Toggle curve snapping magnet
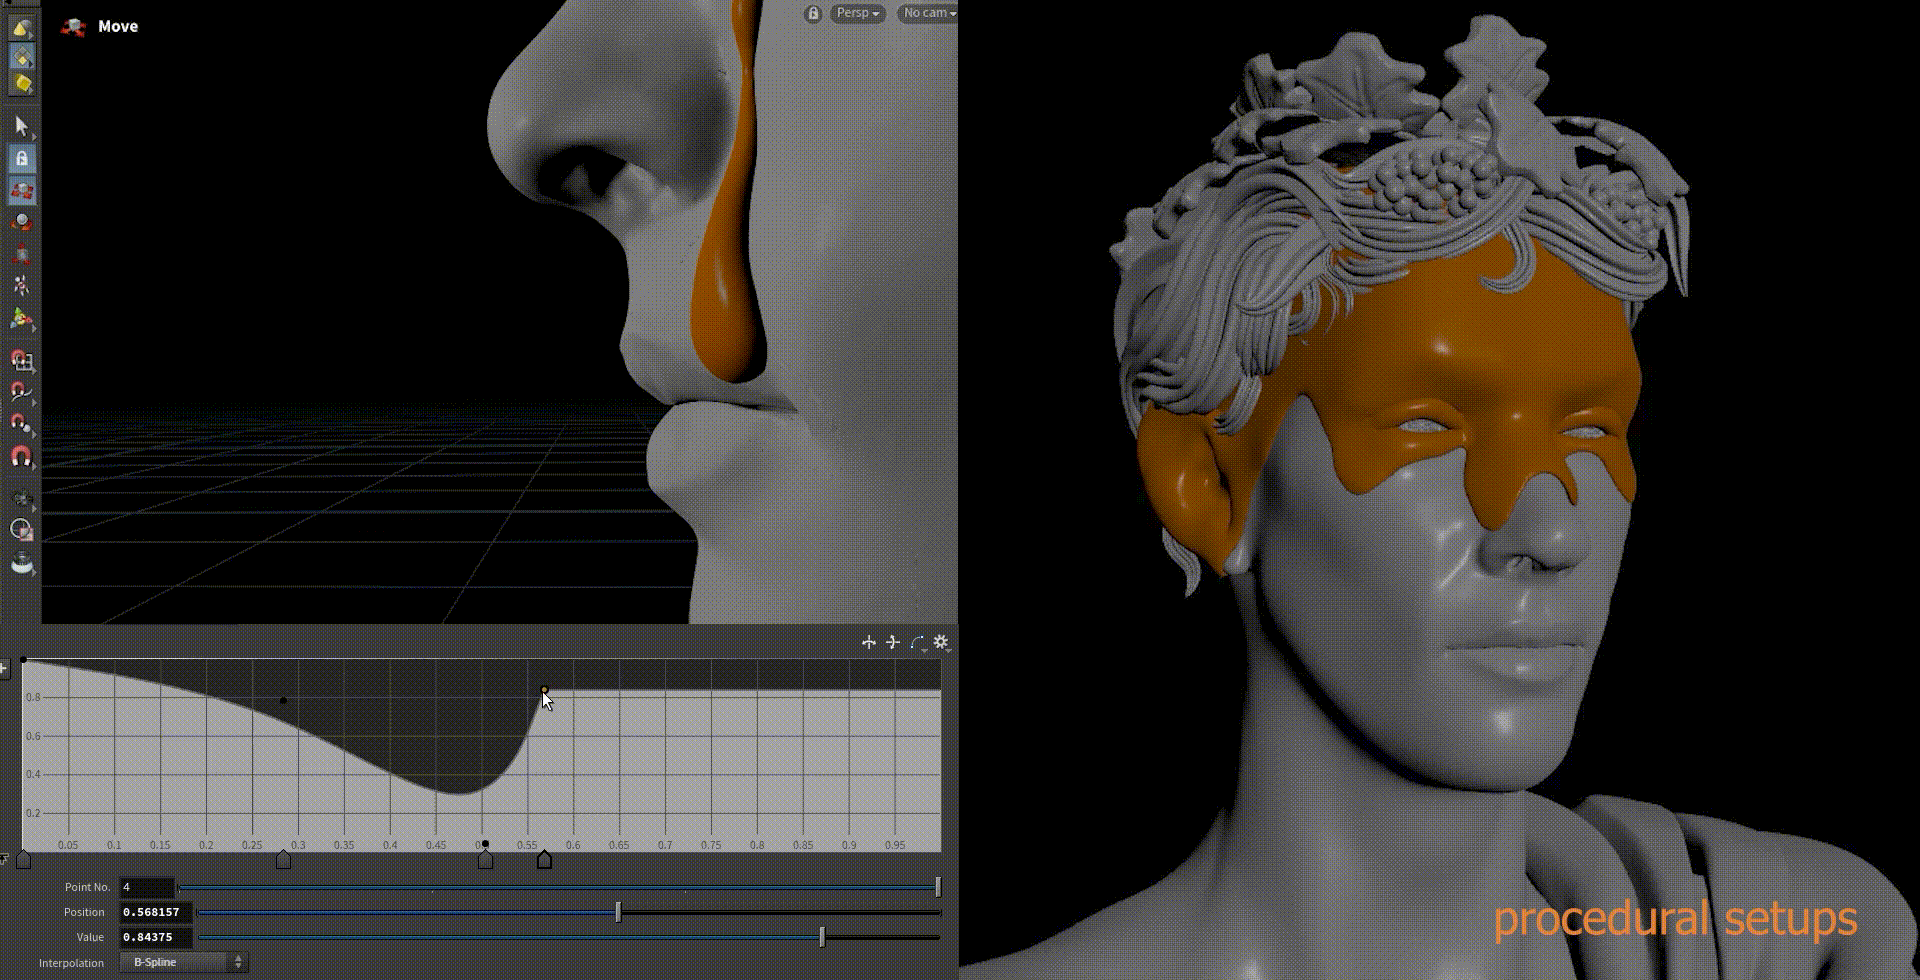1920x980 pixels. (21, 392)
